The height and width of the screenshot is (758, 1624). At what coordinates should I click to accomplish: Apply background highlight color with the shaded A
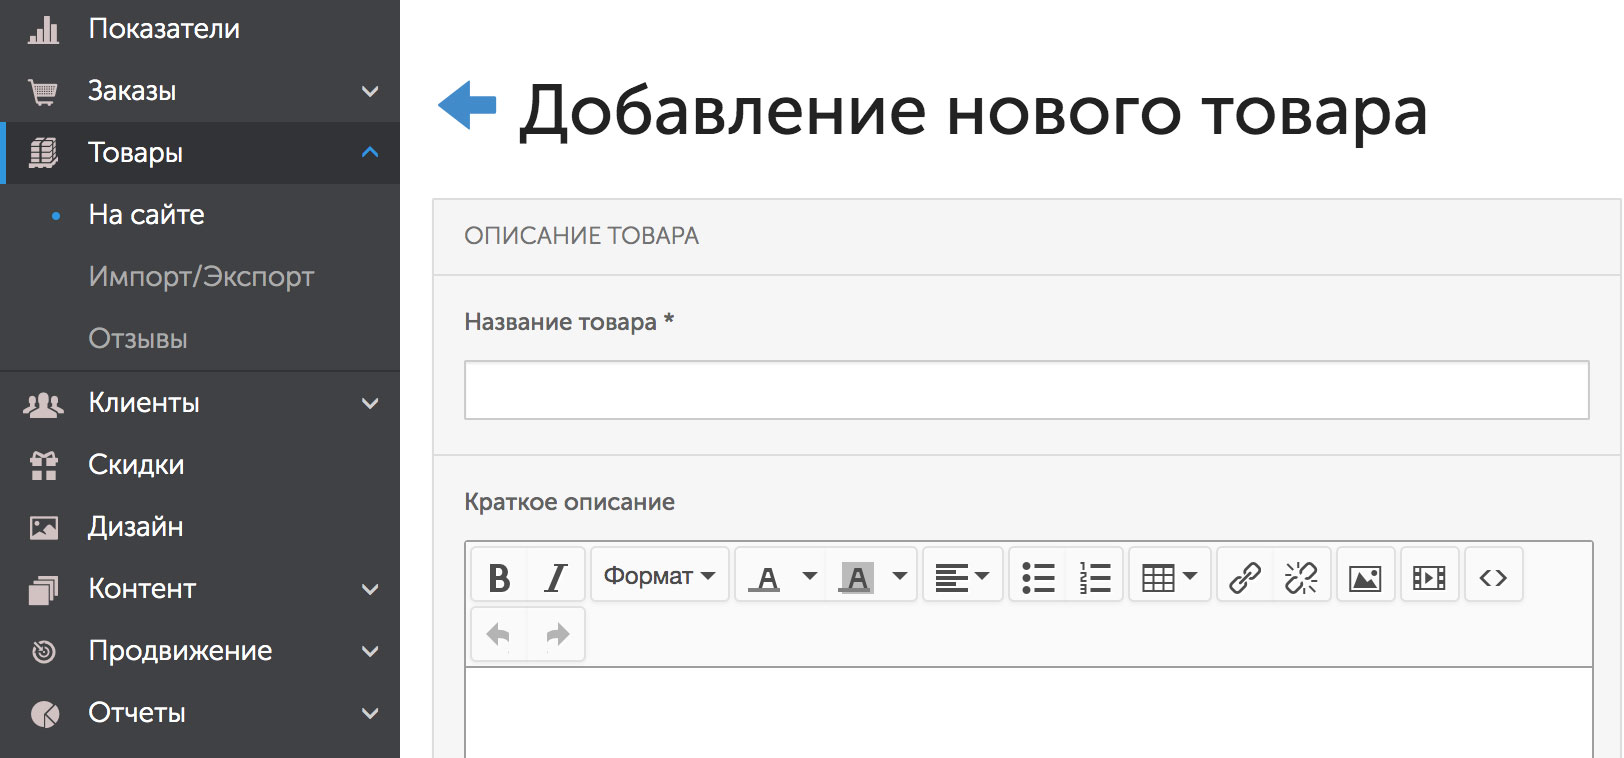(x=857, y=577)
